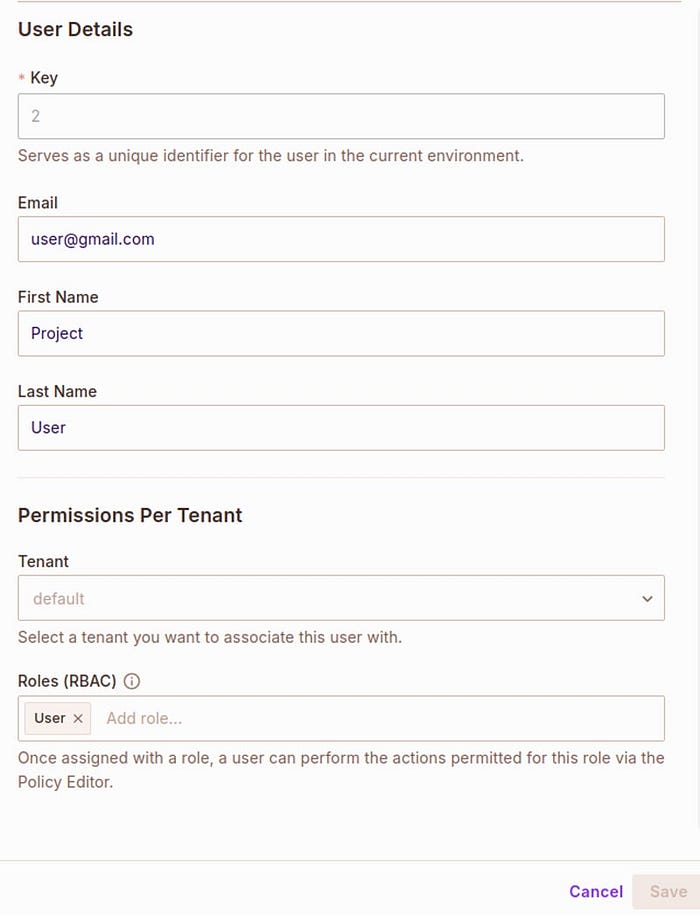The height and width of the screenshot is (921, 700).
Task: Select the First Name input field
Action: (x=341, y=333)
